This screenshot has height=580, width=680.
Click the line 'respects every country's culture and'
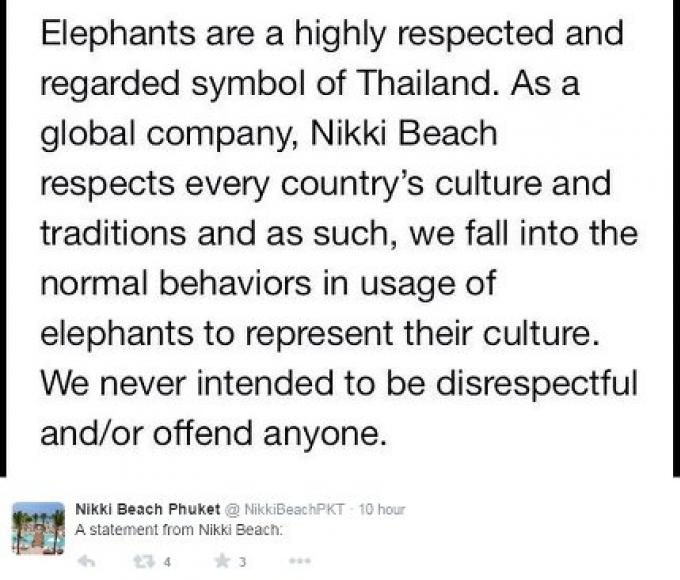coord(326,185)
